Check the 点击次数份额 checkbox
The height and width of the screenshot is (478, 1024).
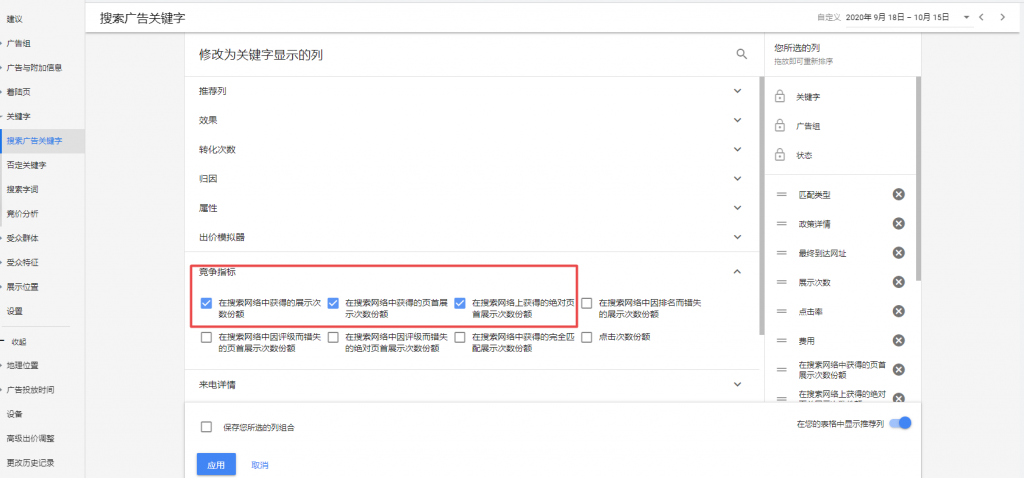point(586,337)
